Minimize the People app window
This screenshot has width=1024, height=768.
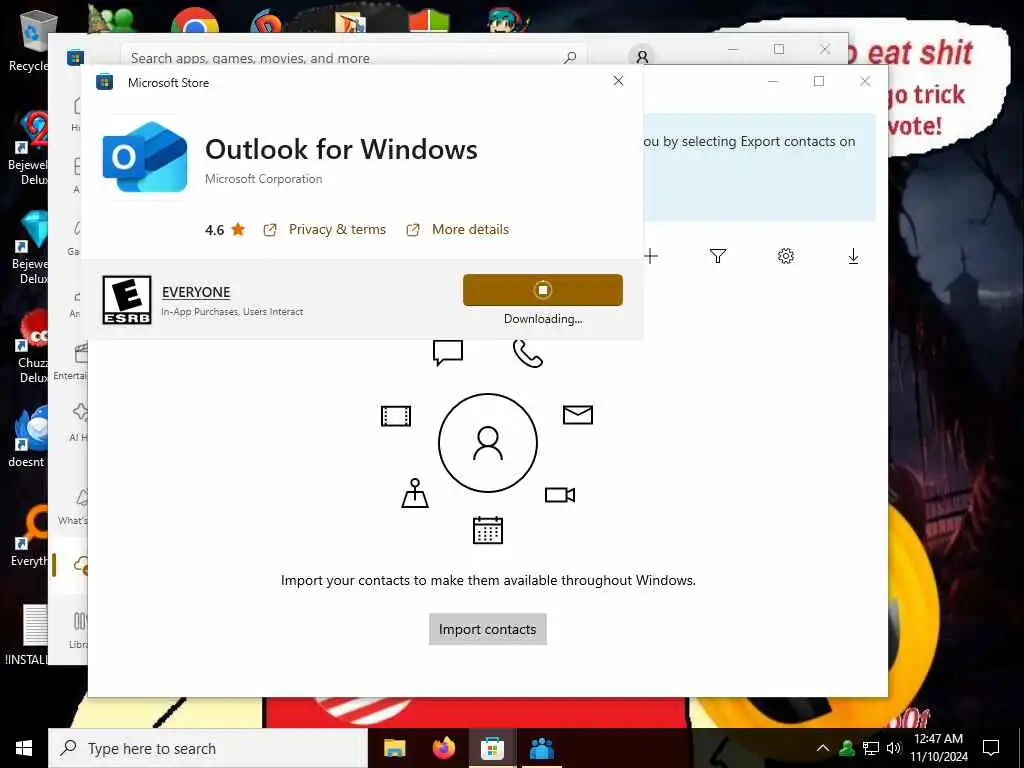773,81
